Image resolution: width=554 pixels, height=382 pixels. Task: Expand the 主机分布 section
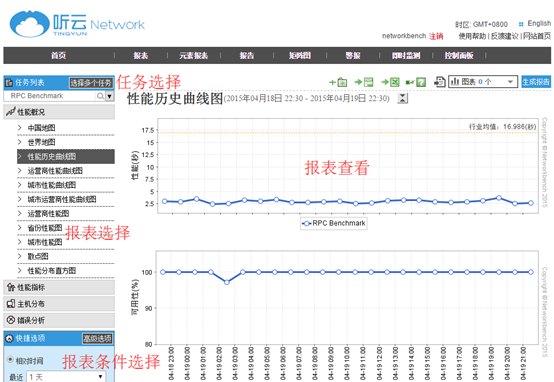coord(59,304)
